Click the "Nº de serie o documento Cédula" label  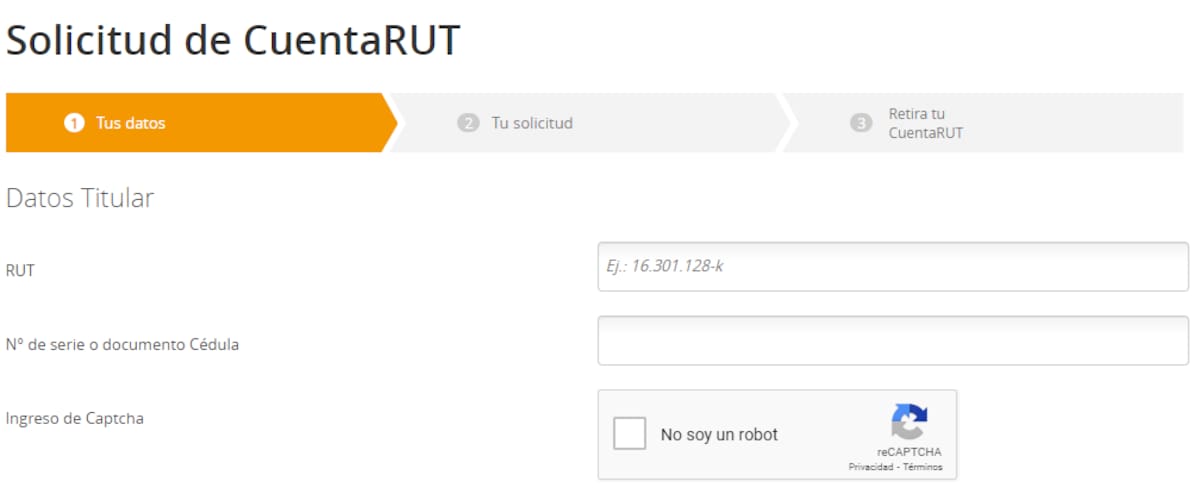coord(122,345)
